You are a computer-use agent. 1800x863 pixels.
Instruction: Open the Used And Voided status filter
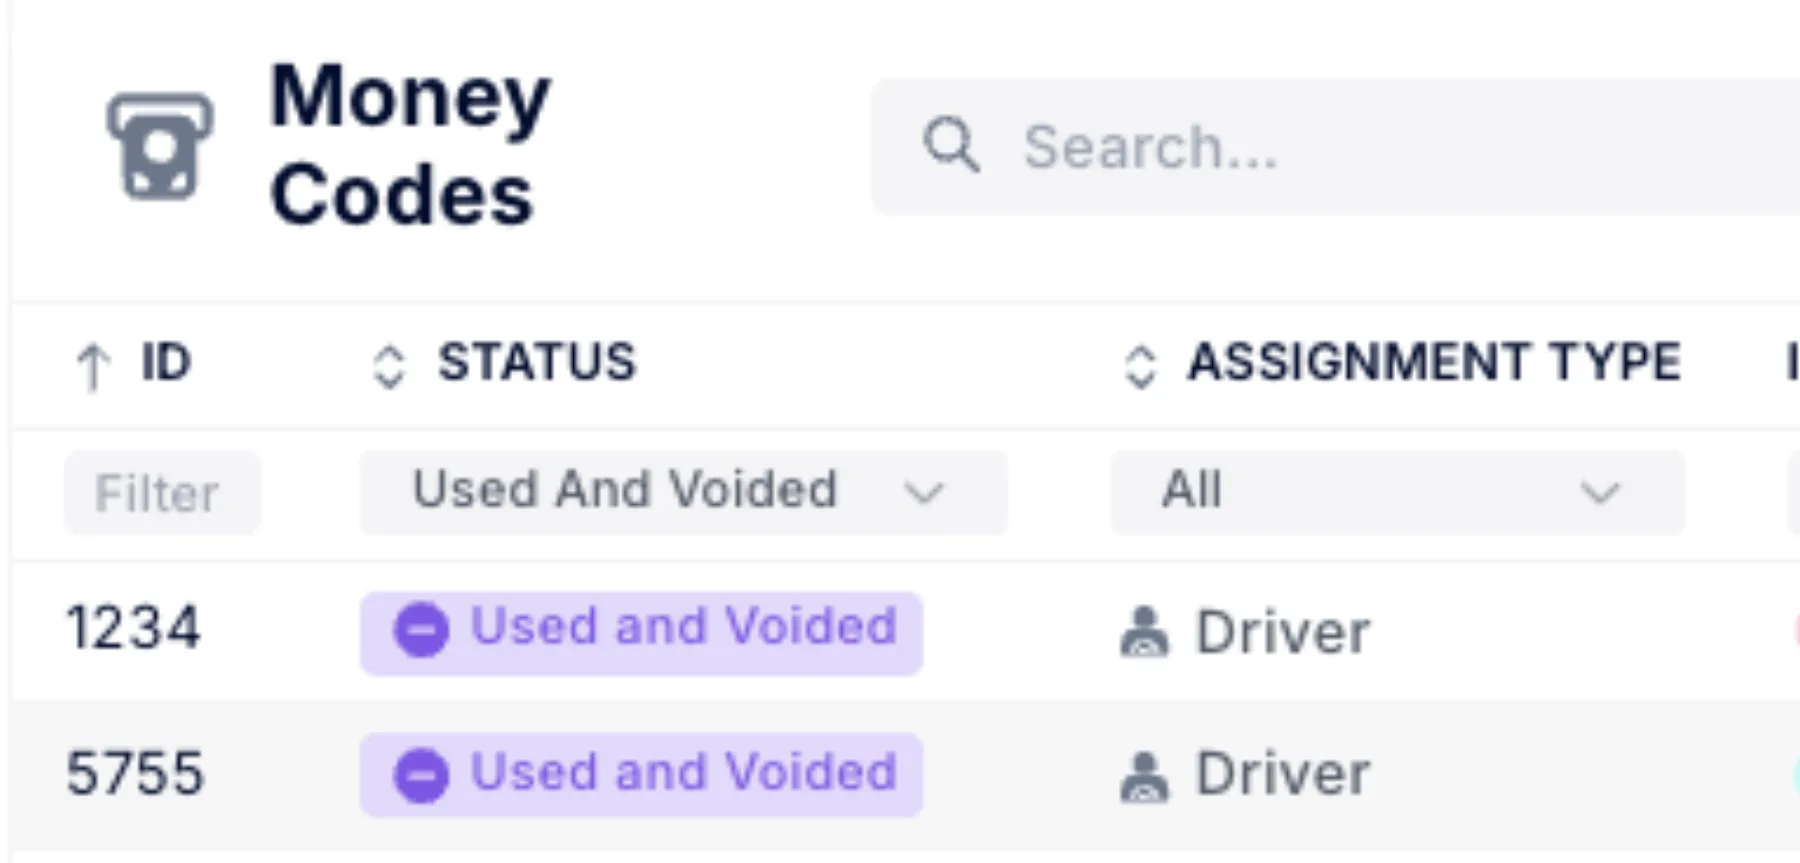click(x=684, y=492)
